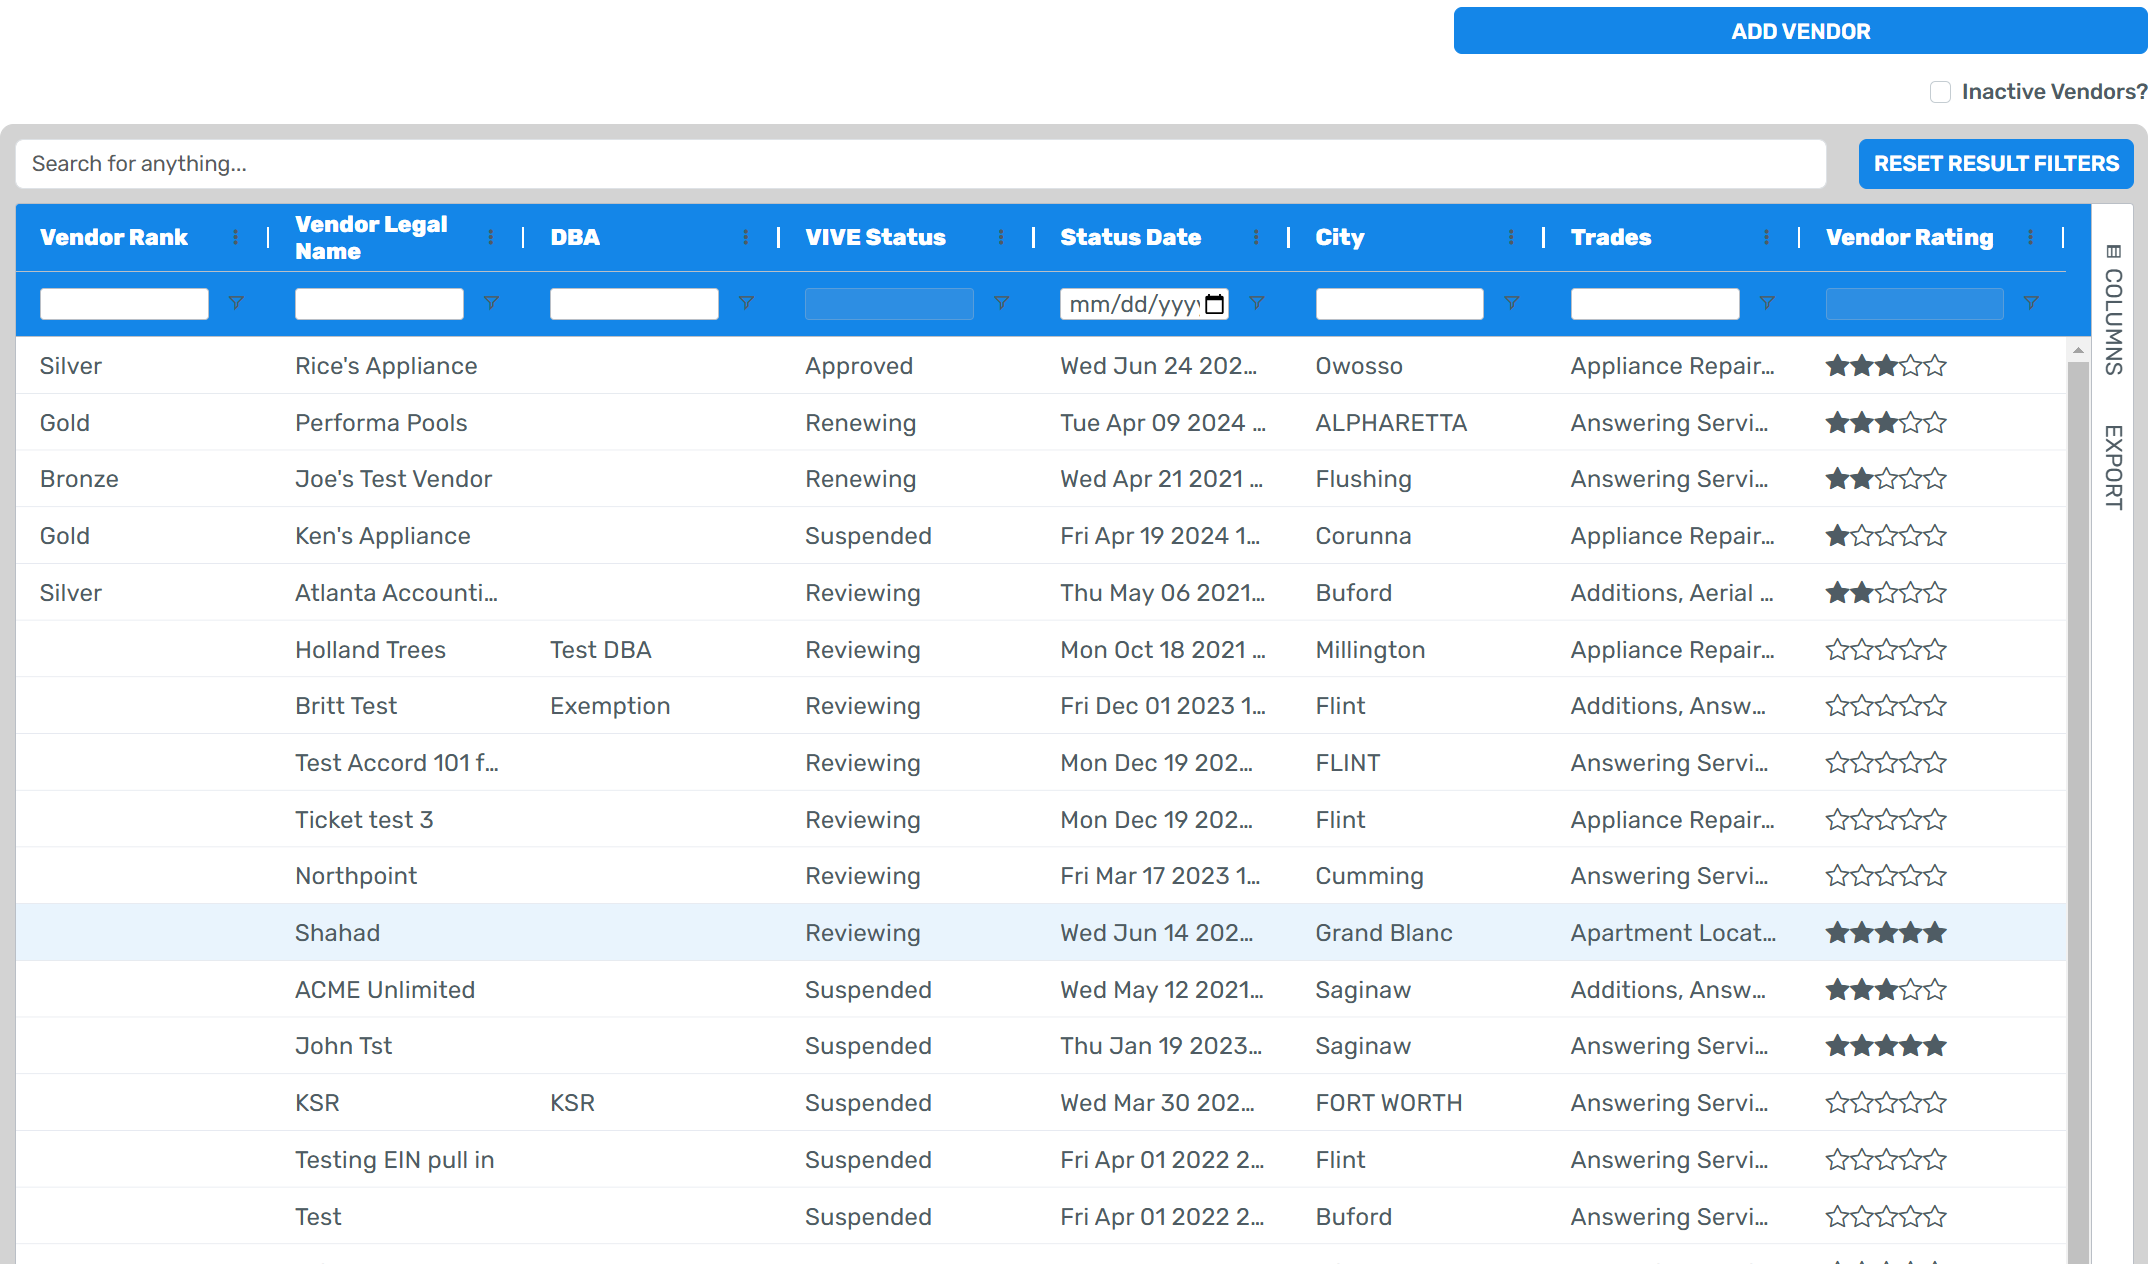2149x1264 pixels.
Task: Open Vendor Rank column menu icon
Action: click(x=235, y=237)
